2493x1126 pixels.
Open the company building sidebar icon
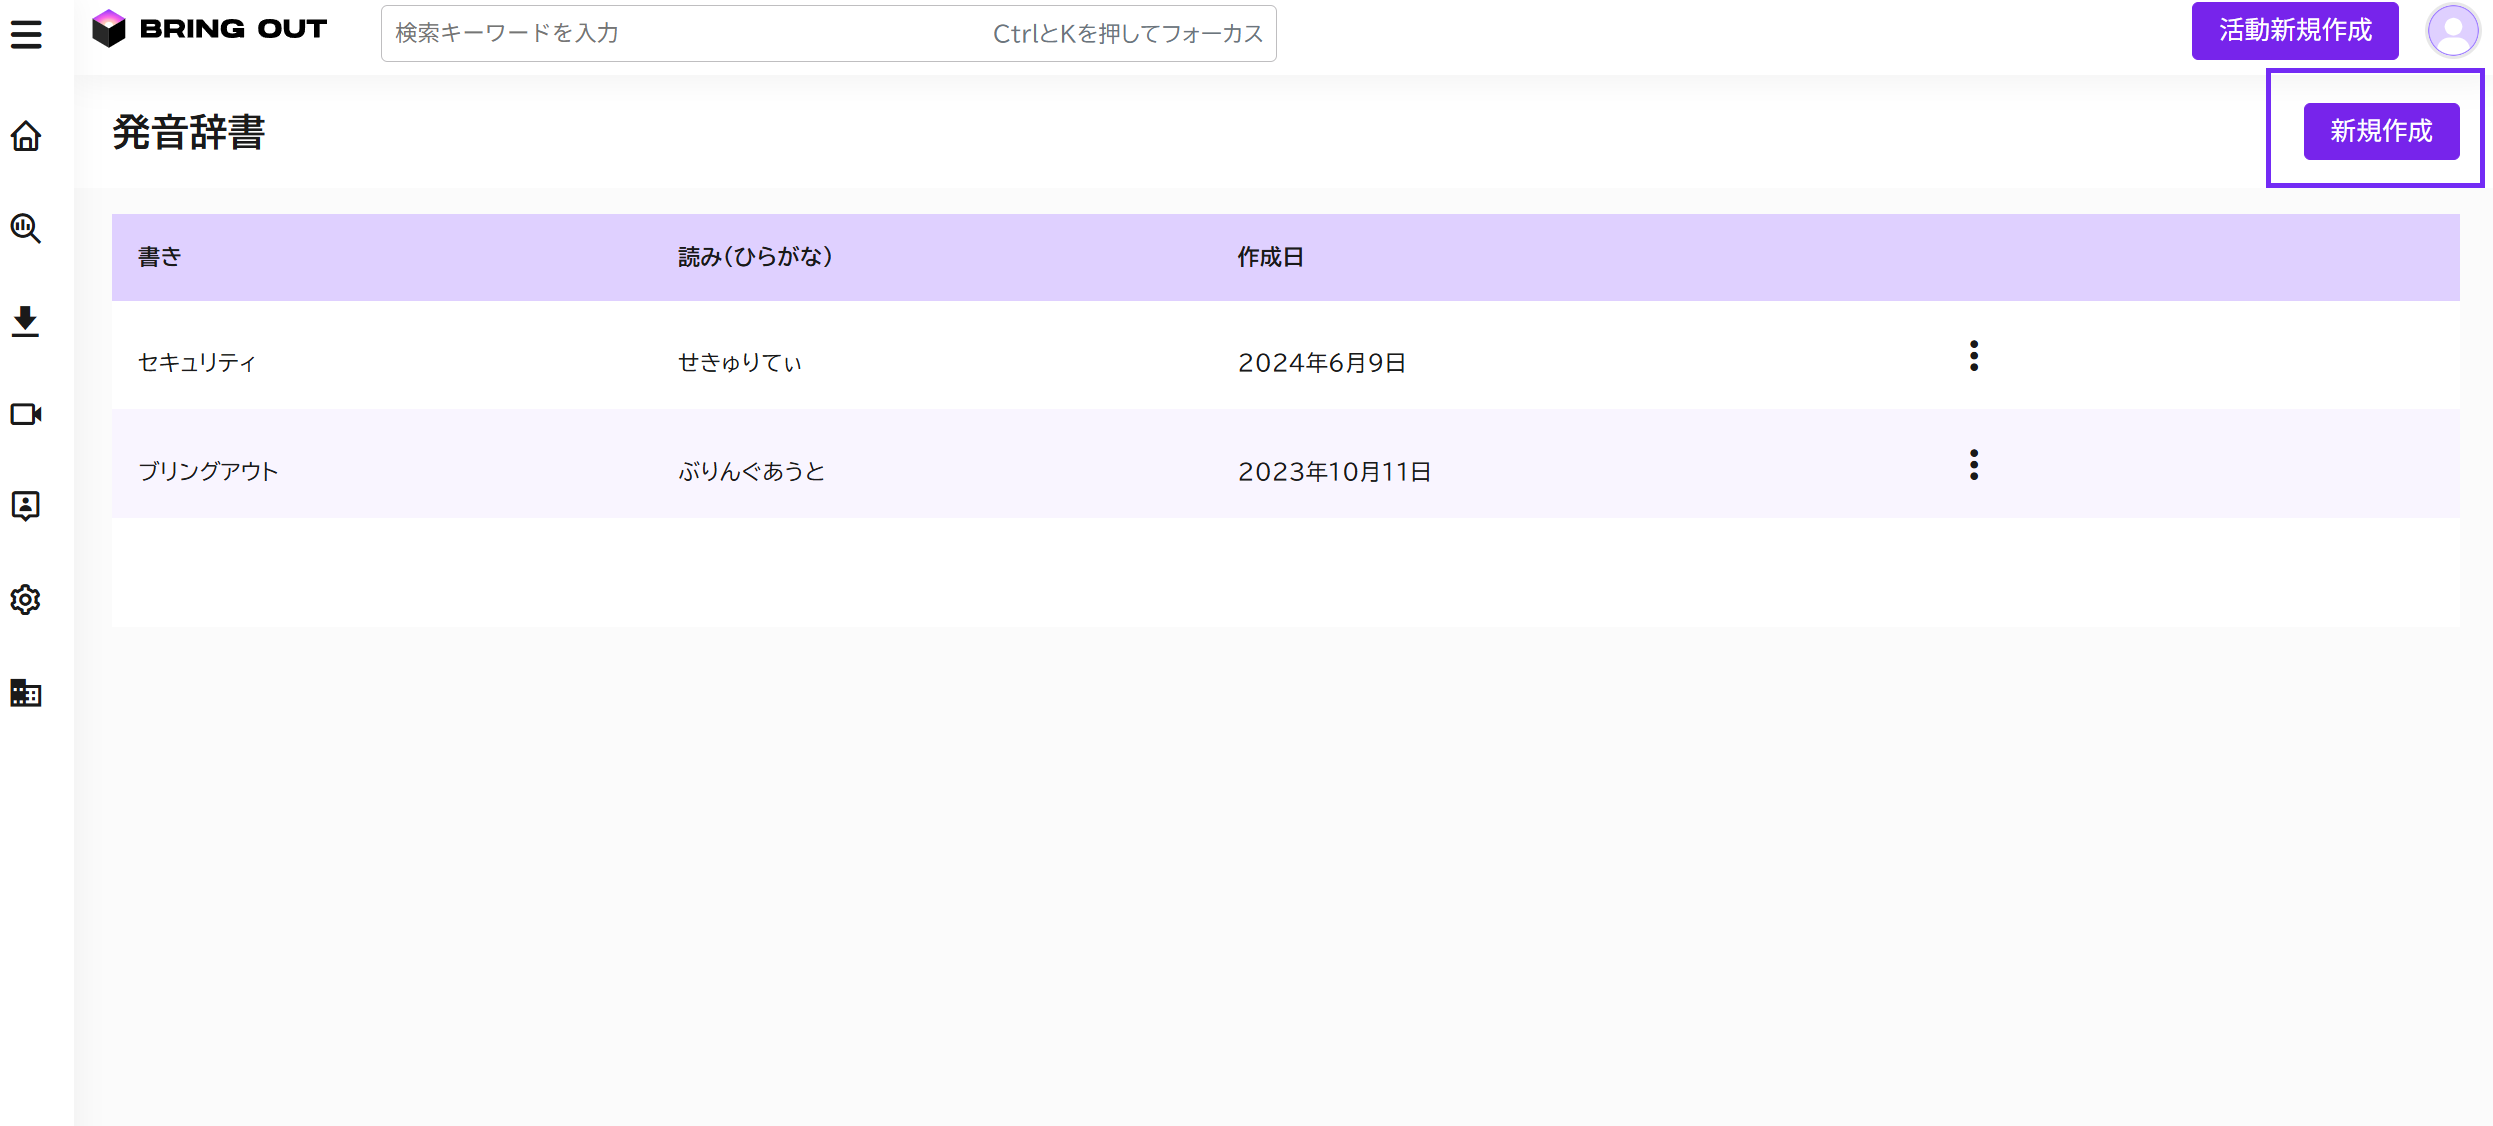click(26, 692)
